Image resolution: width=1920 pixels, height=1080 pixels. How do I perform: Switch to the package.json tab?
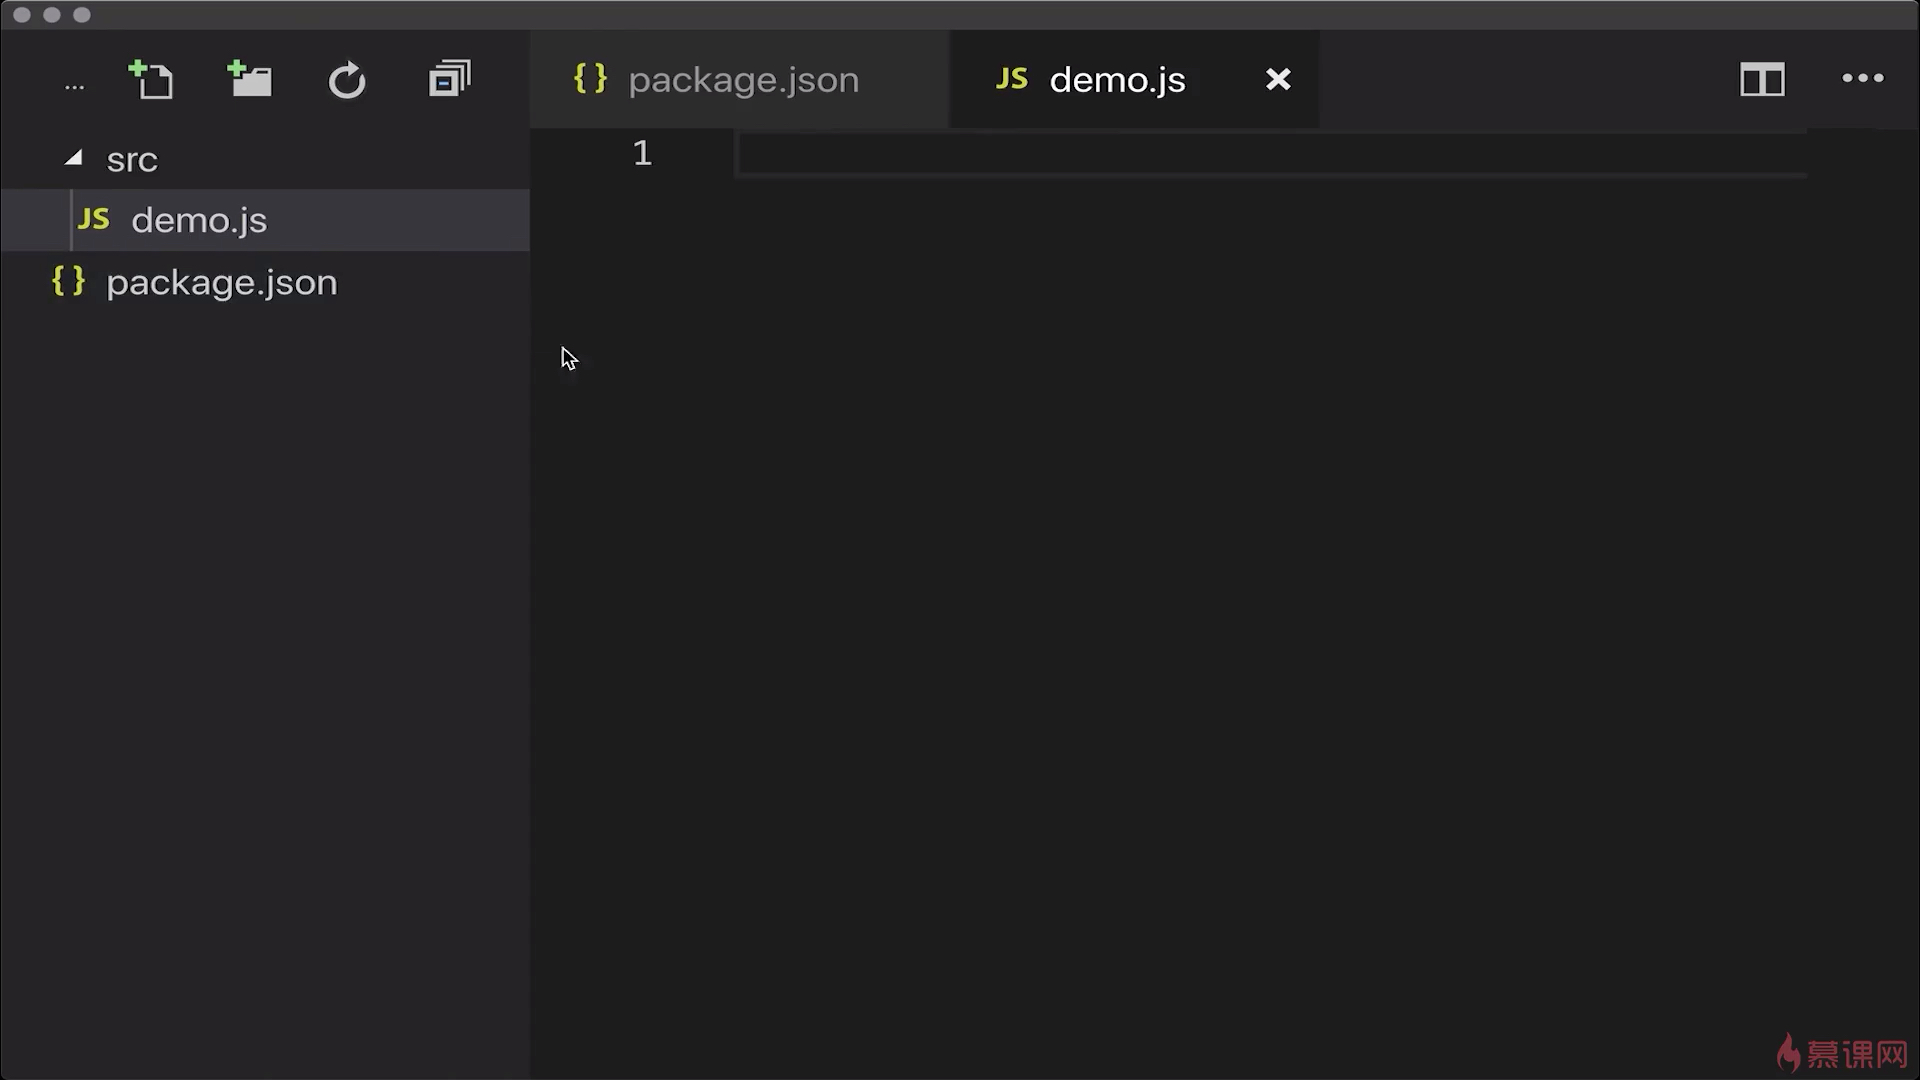tap(742, 80)
